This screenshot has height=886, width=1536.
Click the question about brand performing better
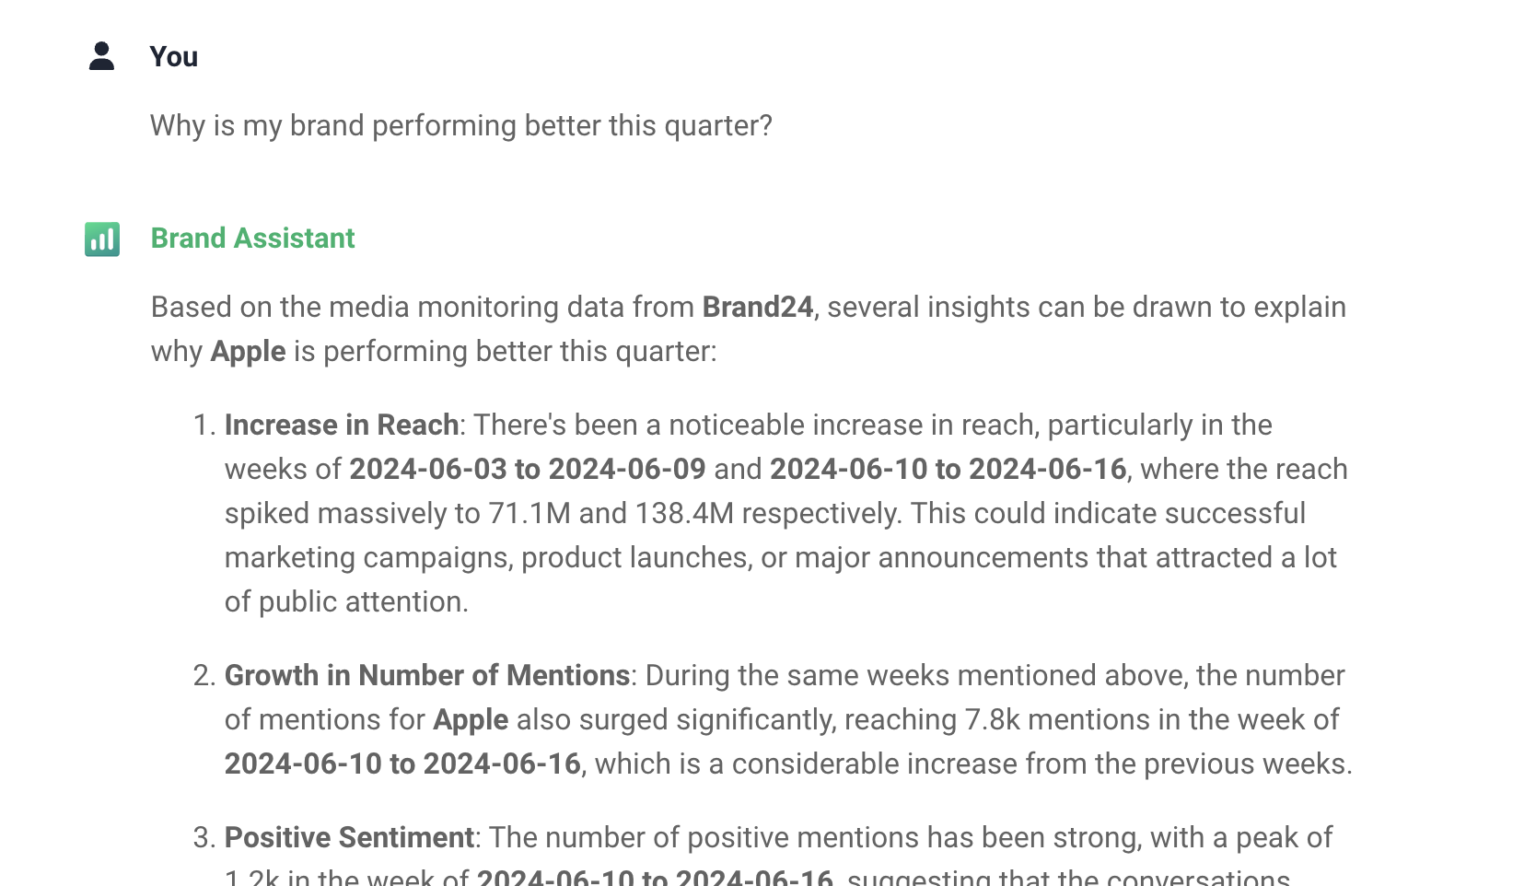click(461, 126)
